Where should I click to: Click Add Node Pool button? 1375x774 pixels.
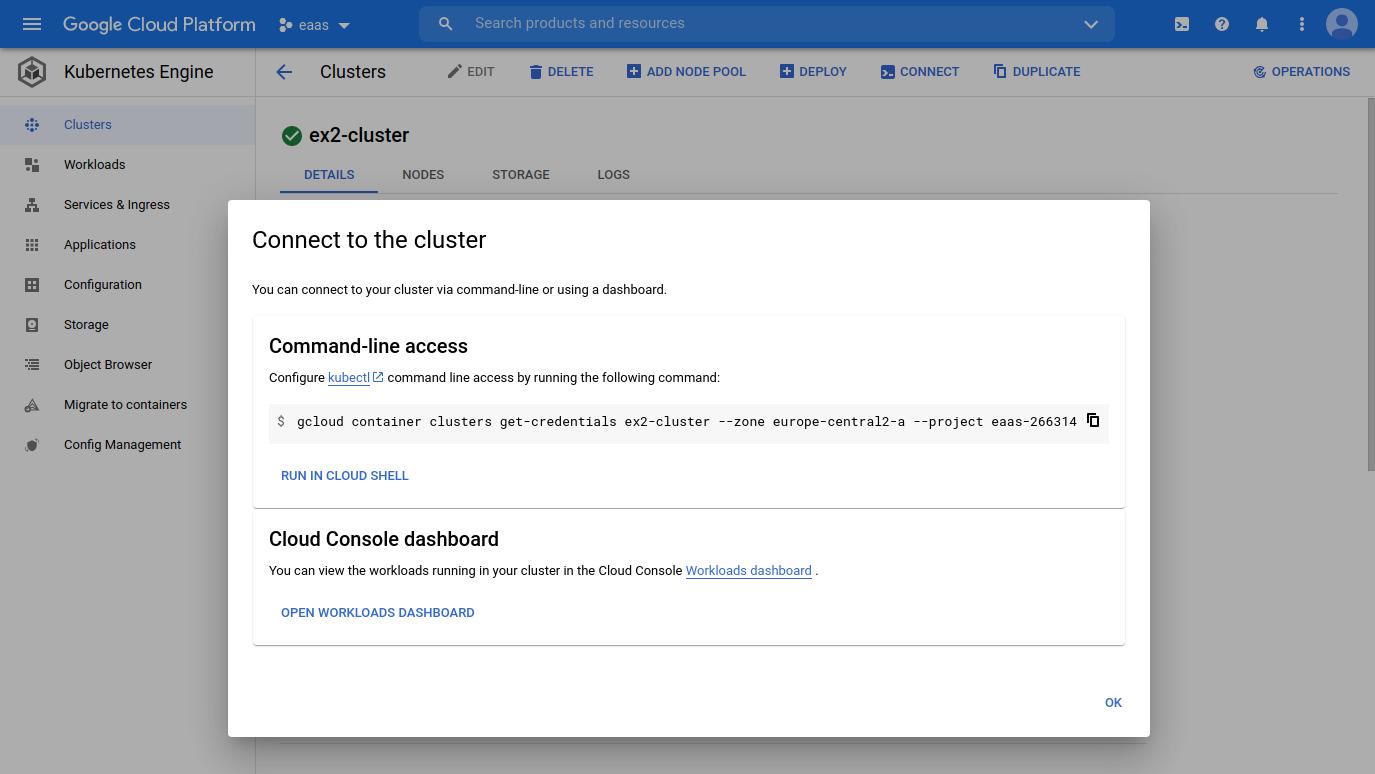pos(686,72)
